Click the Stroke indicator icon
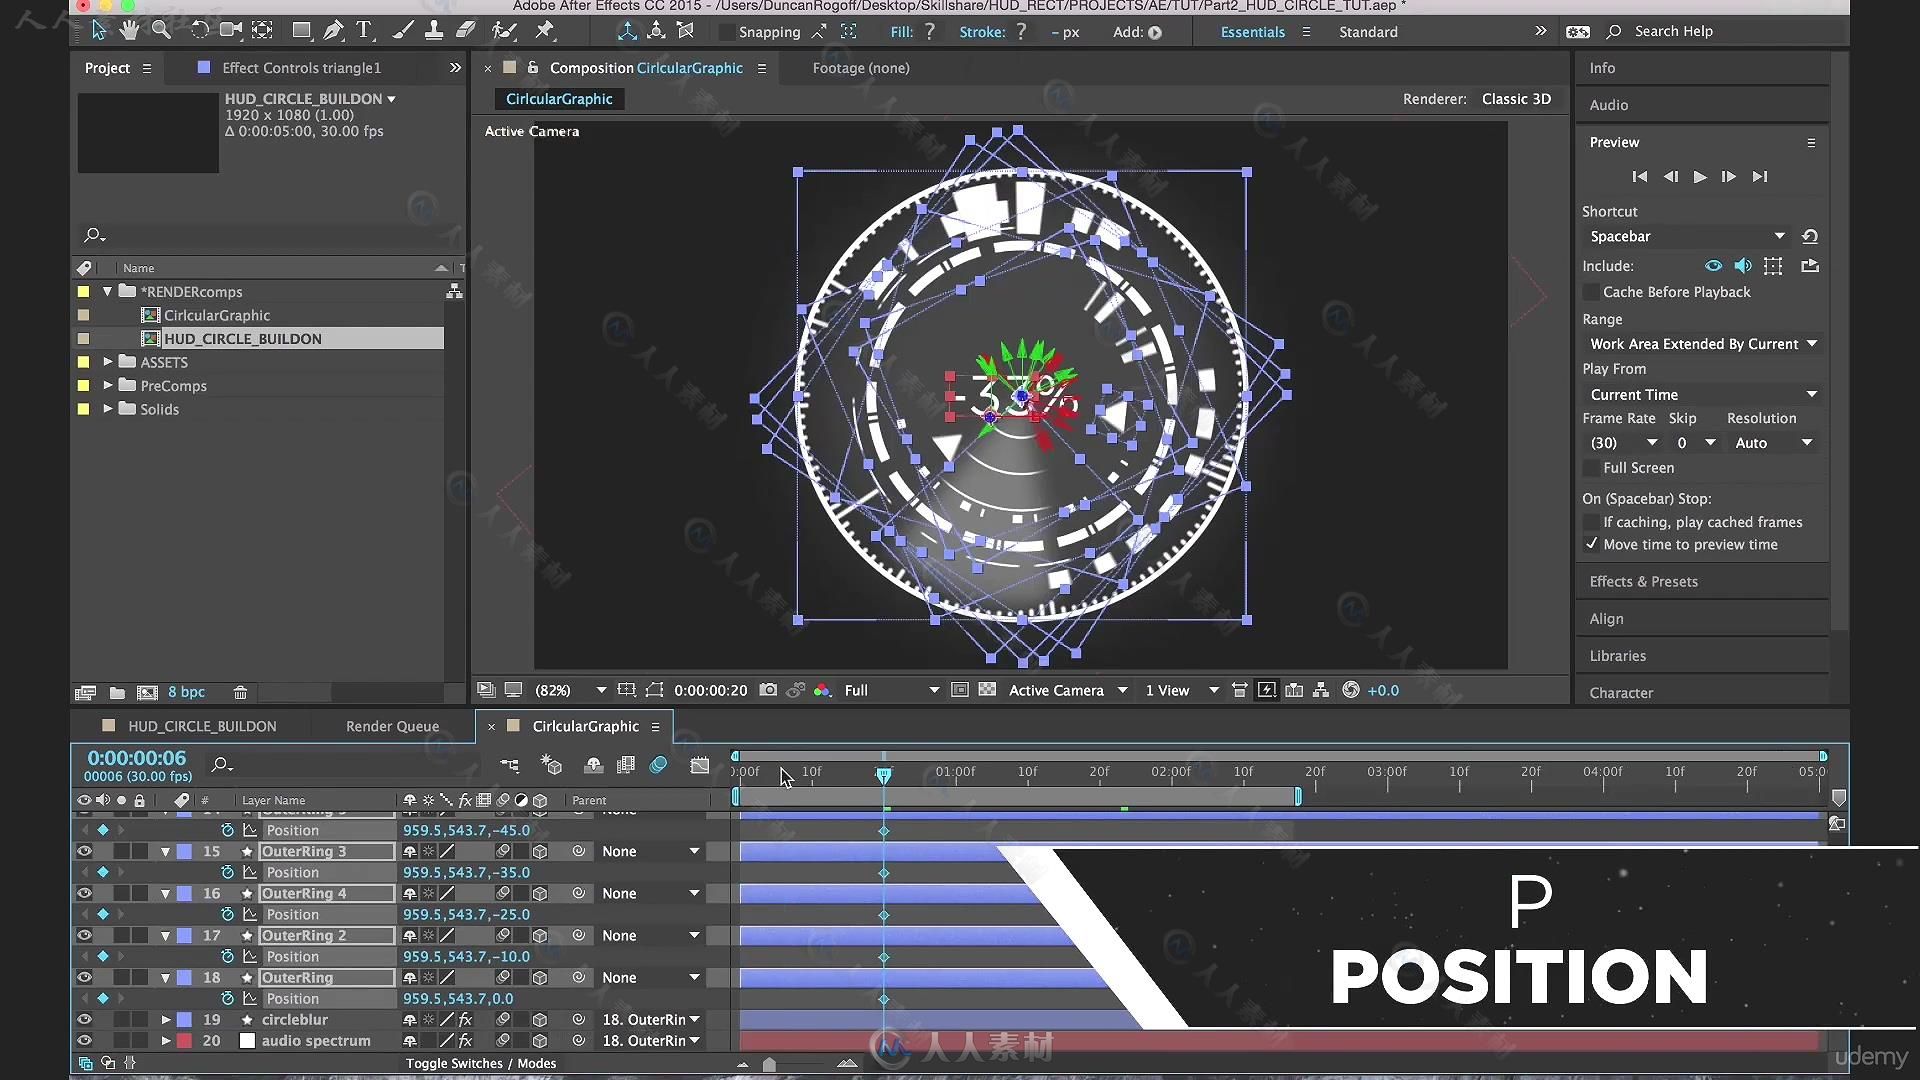Viewport: 1920px width, 1080px height. [1021, 32]
